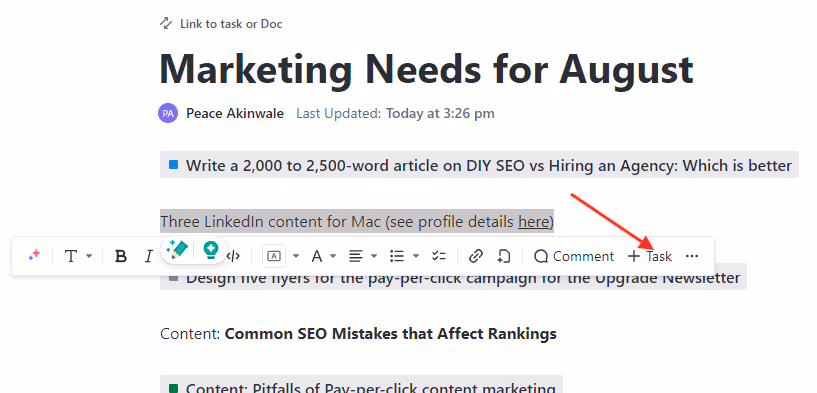Expand the text color dropdown arrow
The height and width of the screenshot is (393, 817).
click(x=333, y=256)
